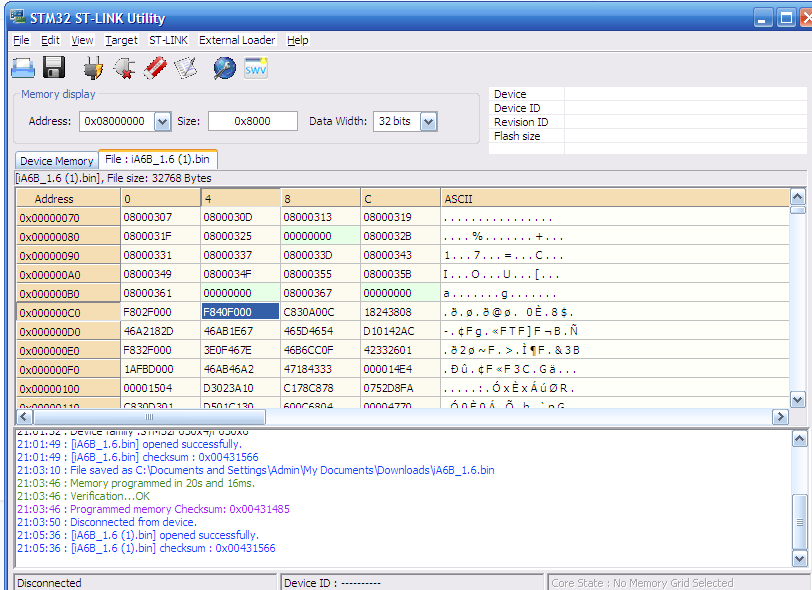Select cell 47184333 in row 0x000000F0
Image resolution: width=812 pixels, height=590 pixels.
pos(321,369)
